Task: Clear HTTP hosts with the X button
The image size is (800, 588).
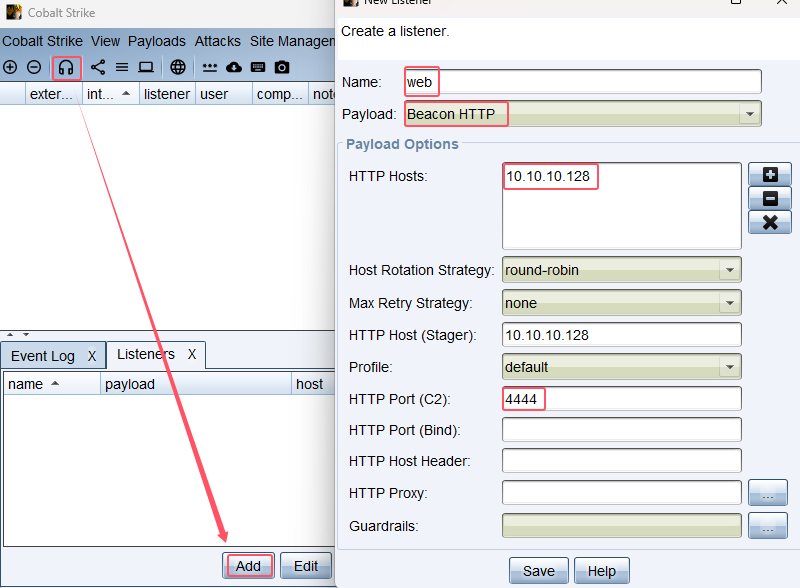Action: [x=769, y=223]
